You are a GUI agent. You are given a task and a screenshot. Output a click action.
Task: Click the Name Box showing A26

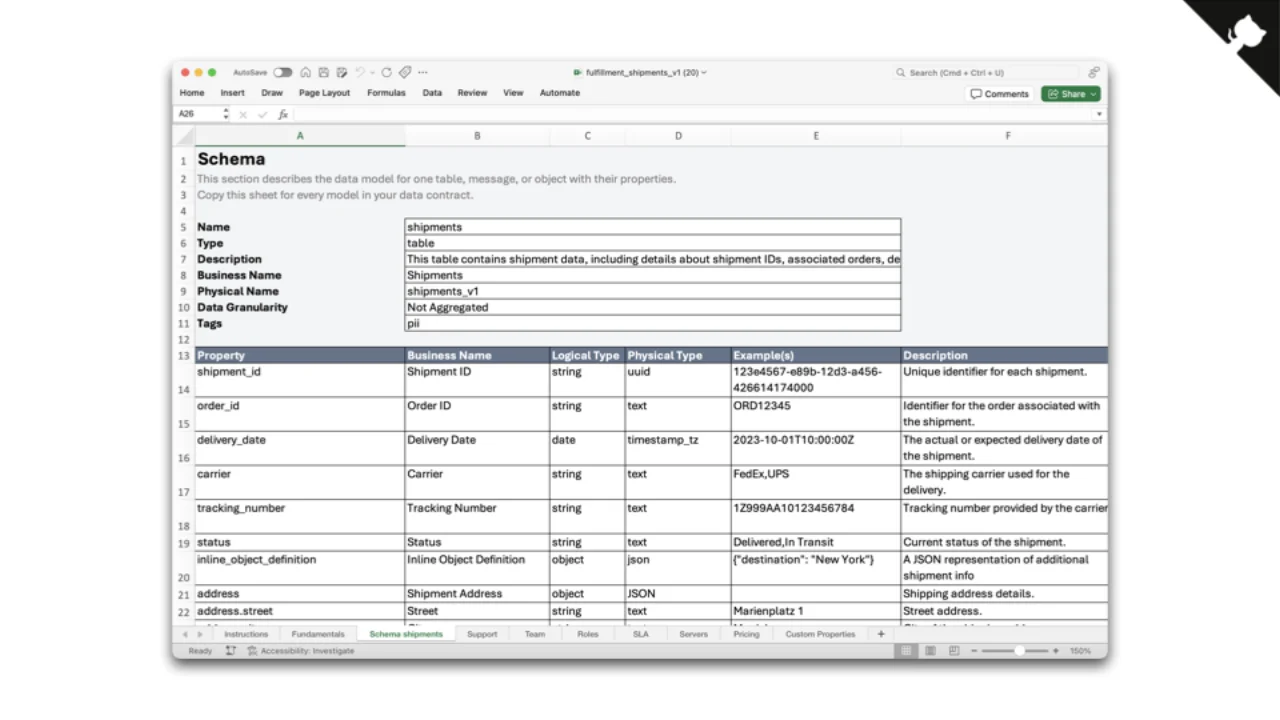point(197,114)
